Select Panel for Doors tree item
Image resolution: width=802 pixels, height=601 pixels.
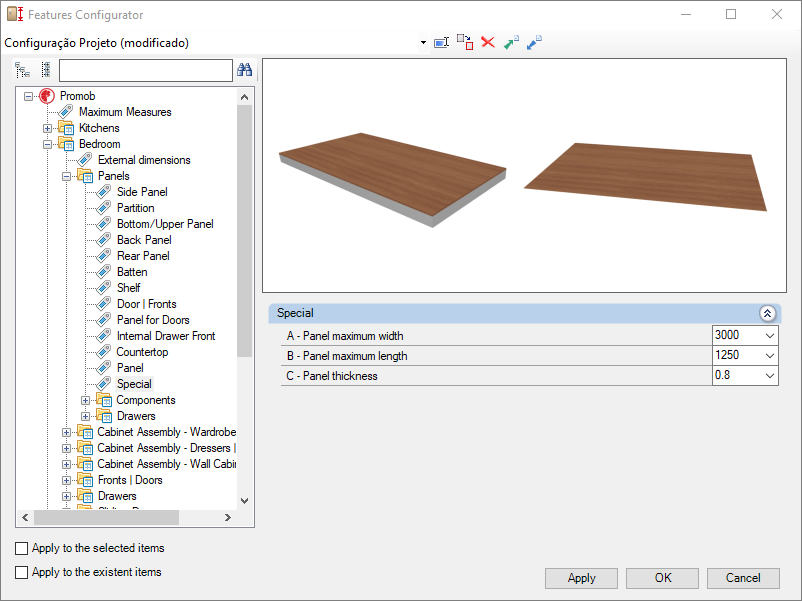click(153, 320)
